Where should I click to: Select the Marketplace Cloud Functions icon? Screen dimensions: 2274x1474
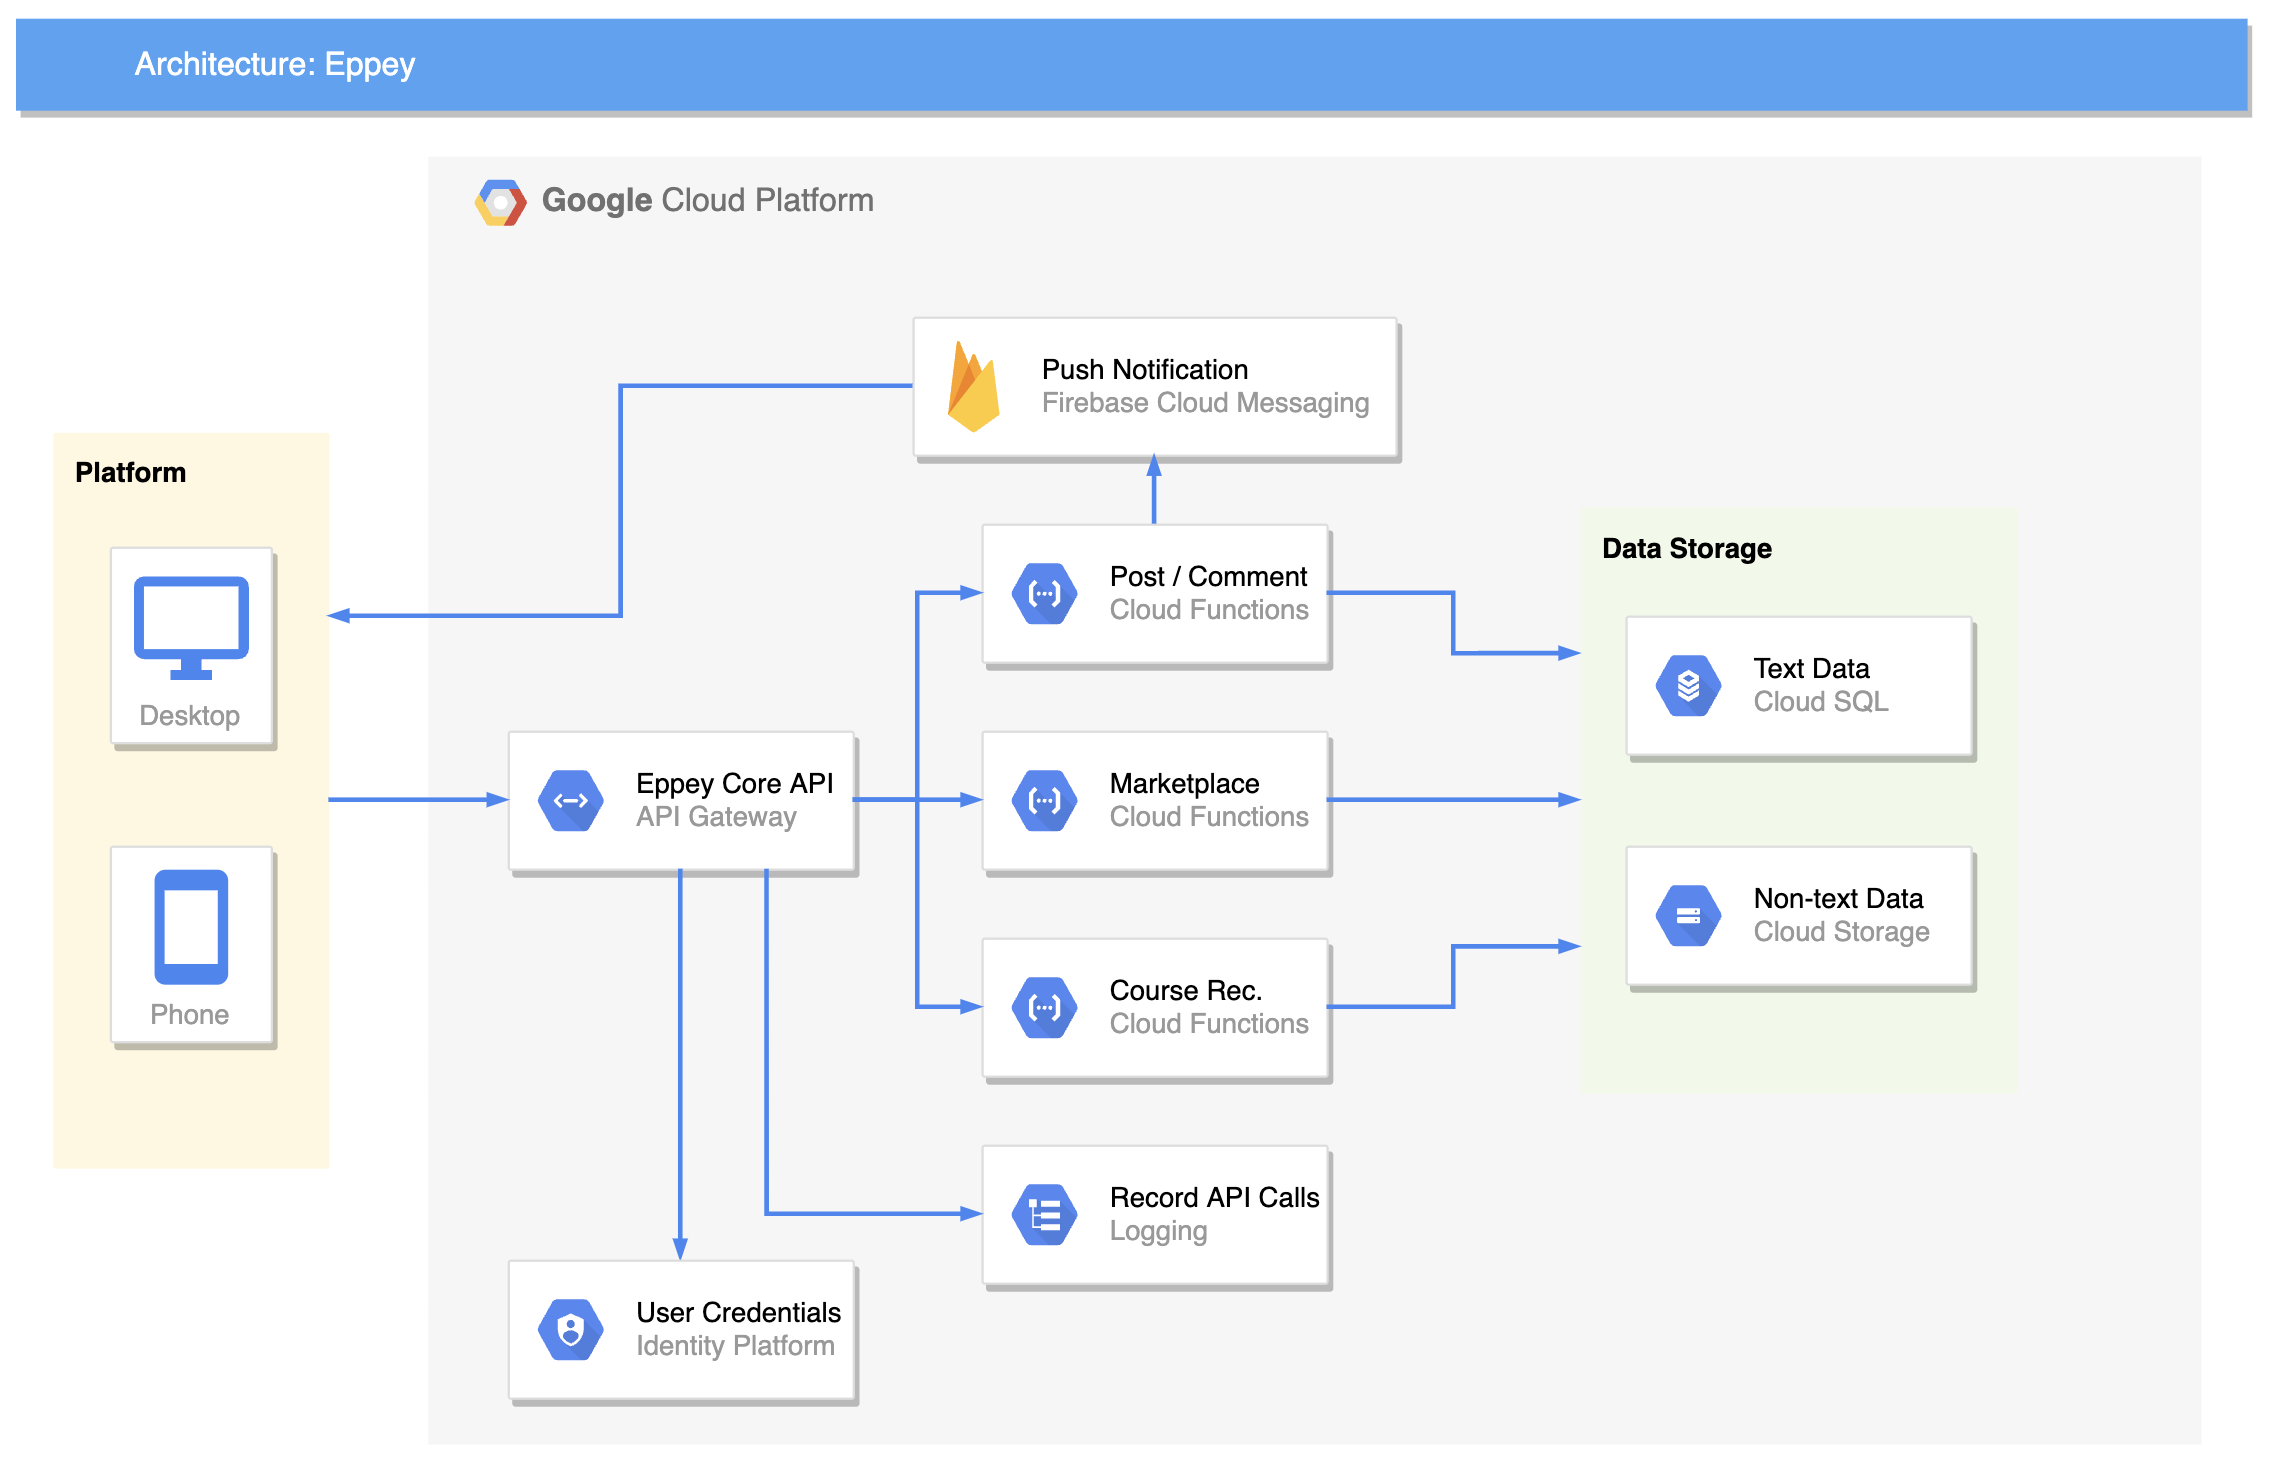[x=1044, y=800]
